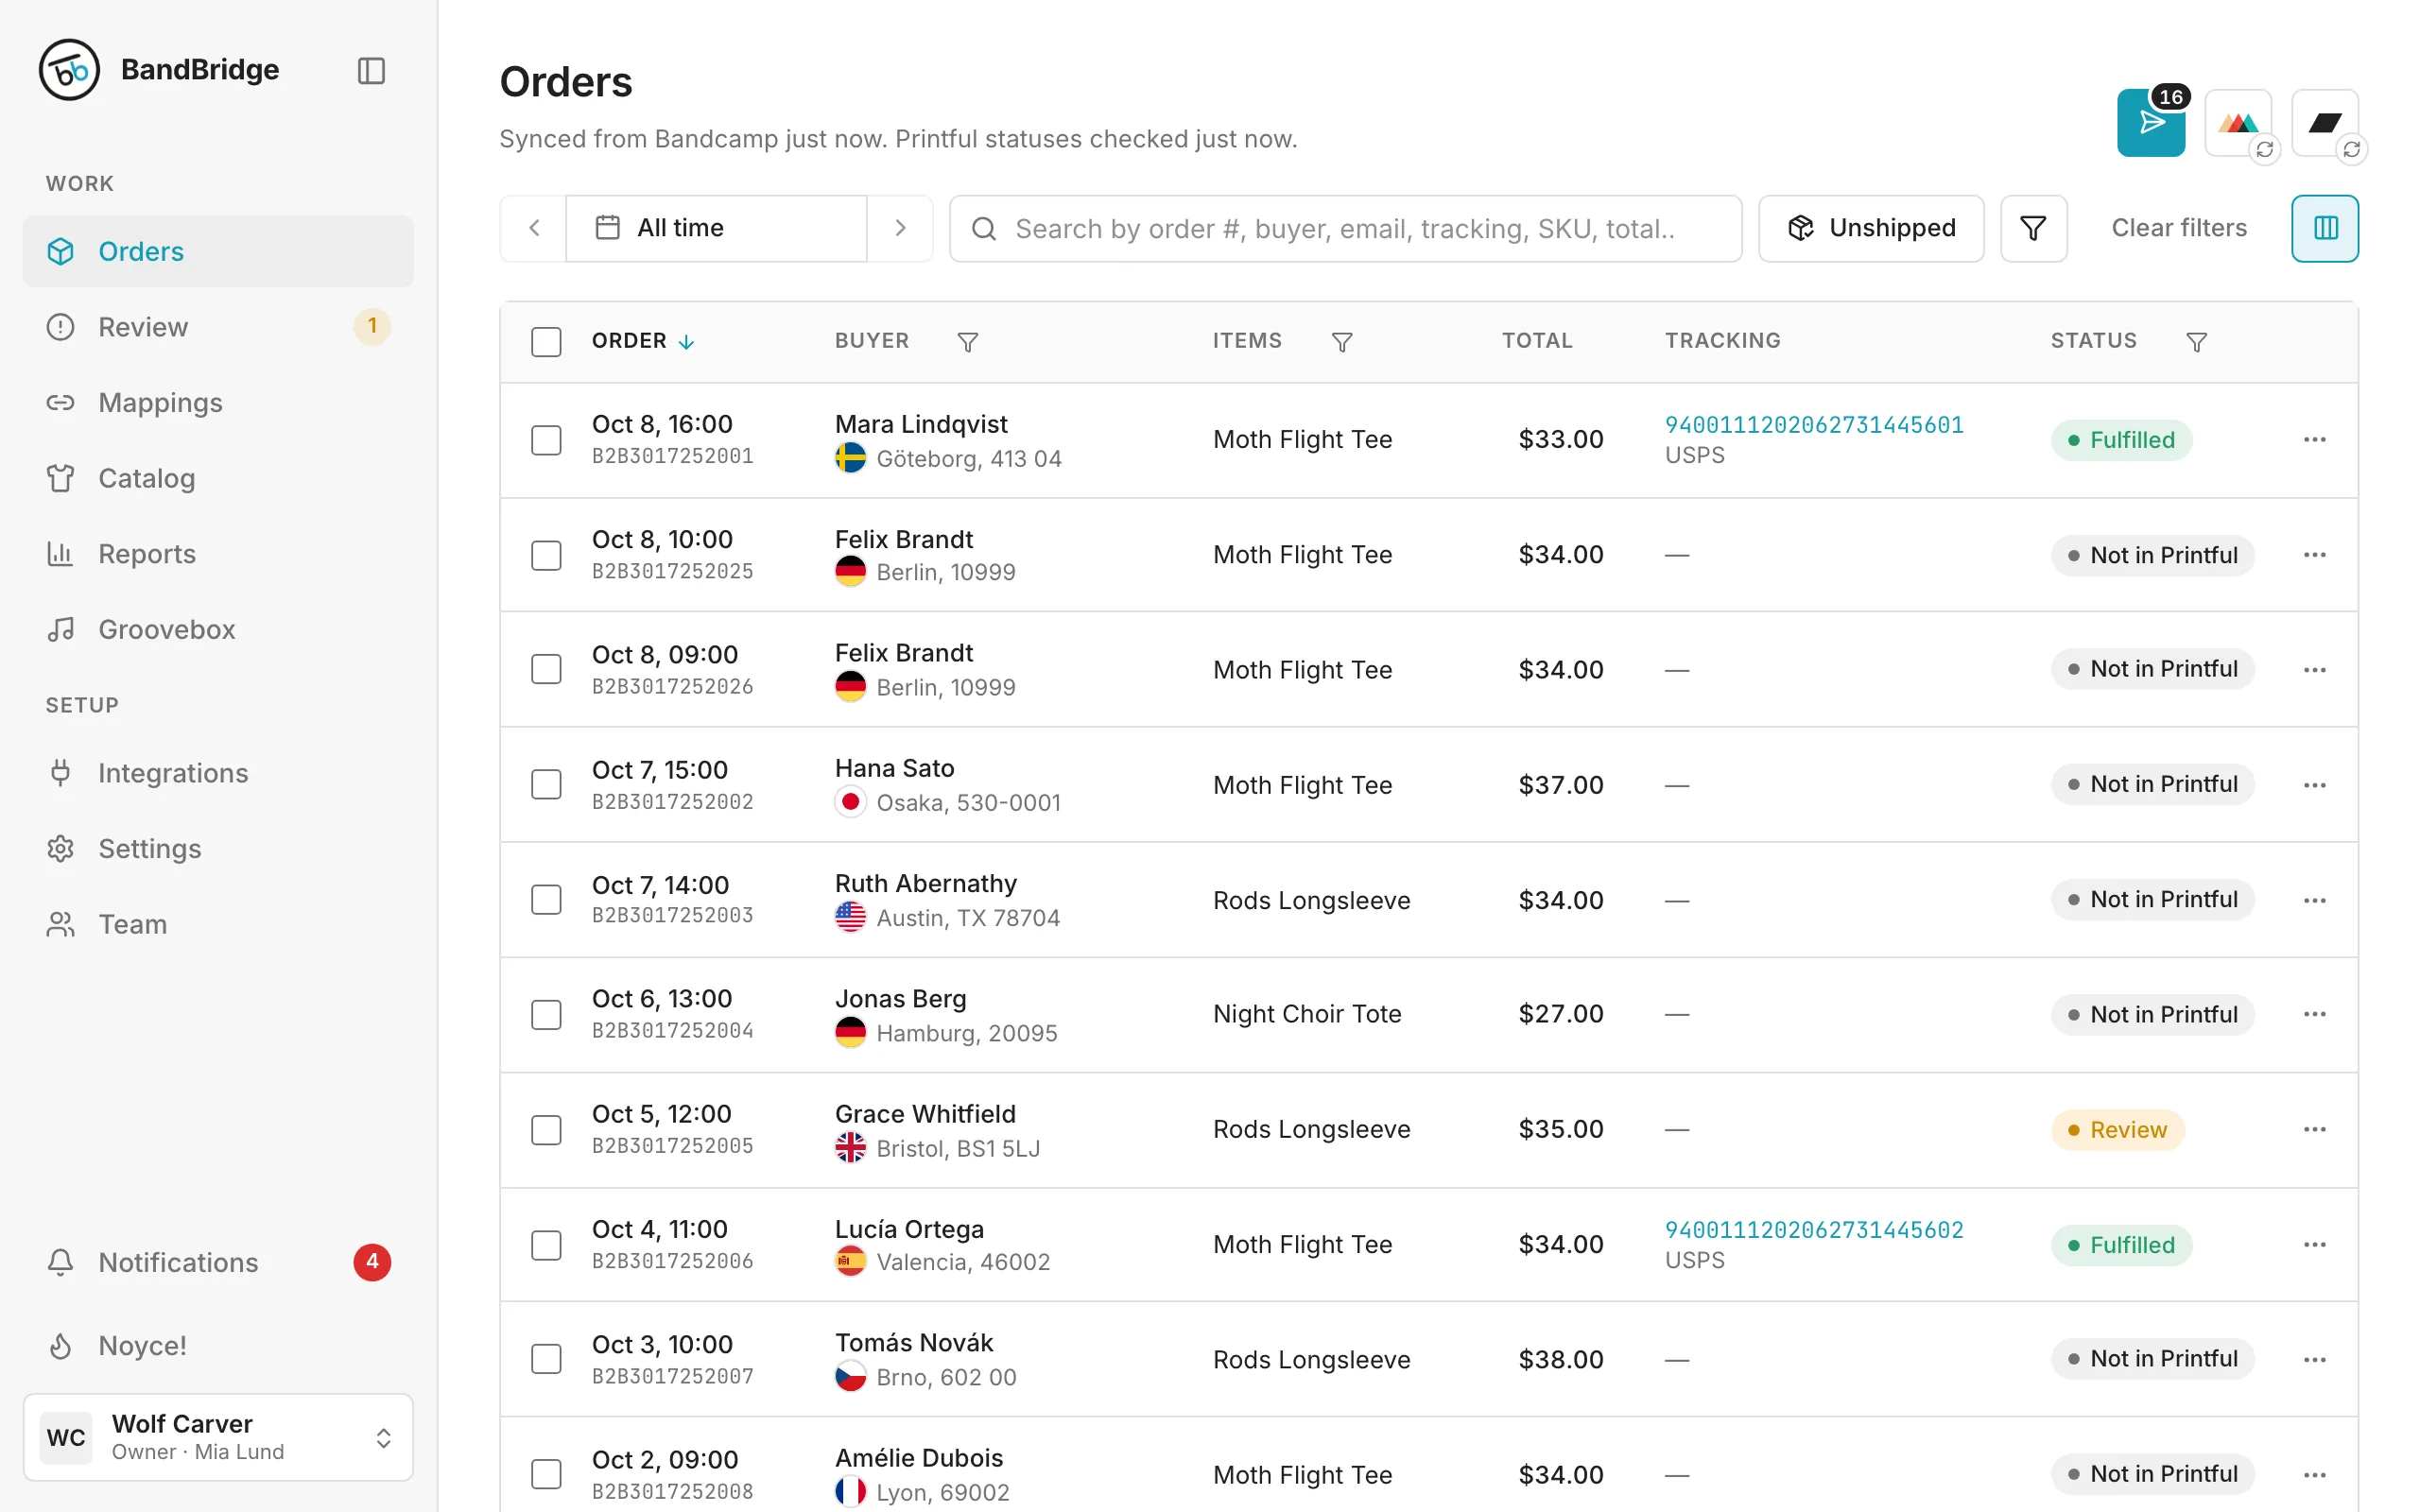Open the send queue button with 16 badge

[2150, 123]
